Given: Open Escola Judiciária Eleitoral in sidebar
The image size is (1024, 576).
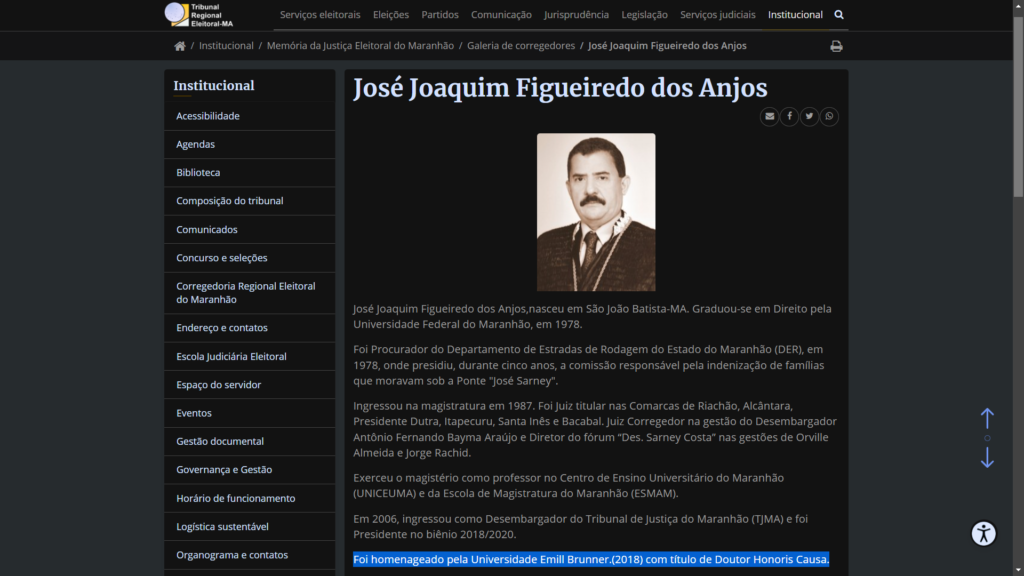Looking at the screenshot, I should click(231, 357).
